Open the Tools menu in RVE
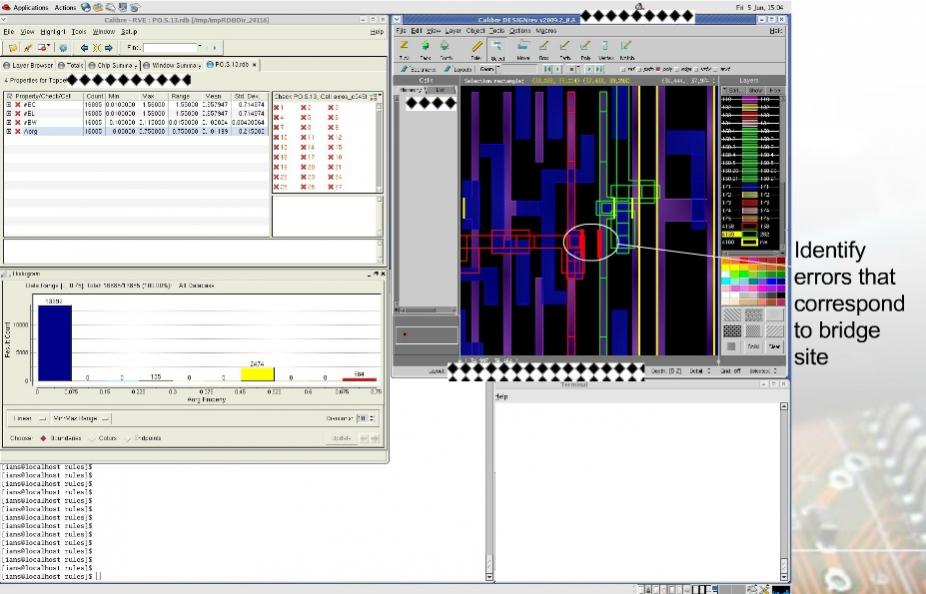This screenshot has height=594, width=926. click(79, 31)
